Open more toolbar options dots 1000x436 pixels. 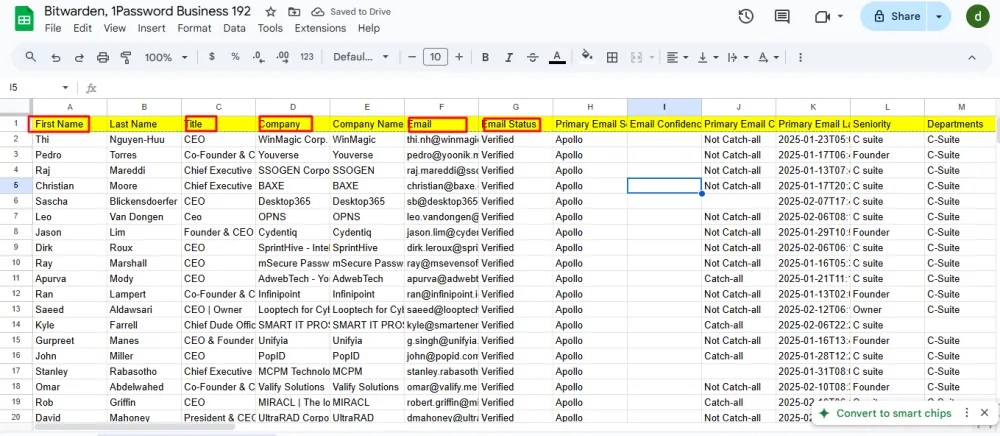pos(800,57)
